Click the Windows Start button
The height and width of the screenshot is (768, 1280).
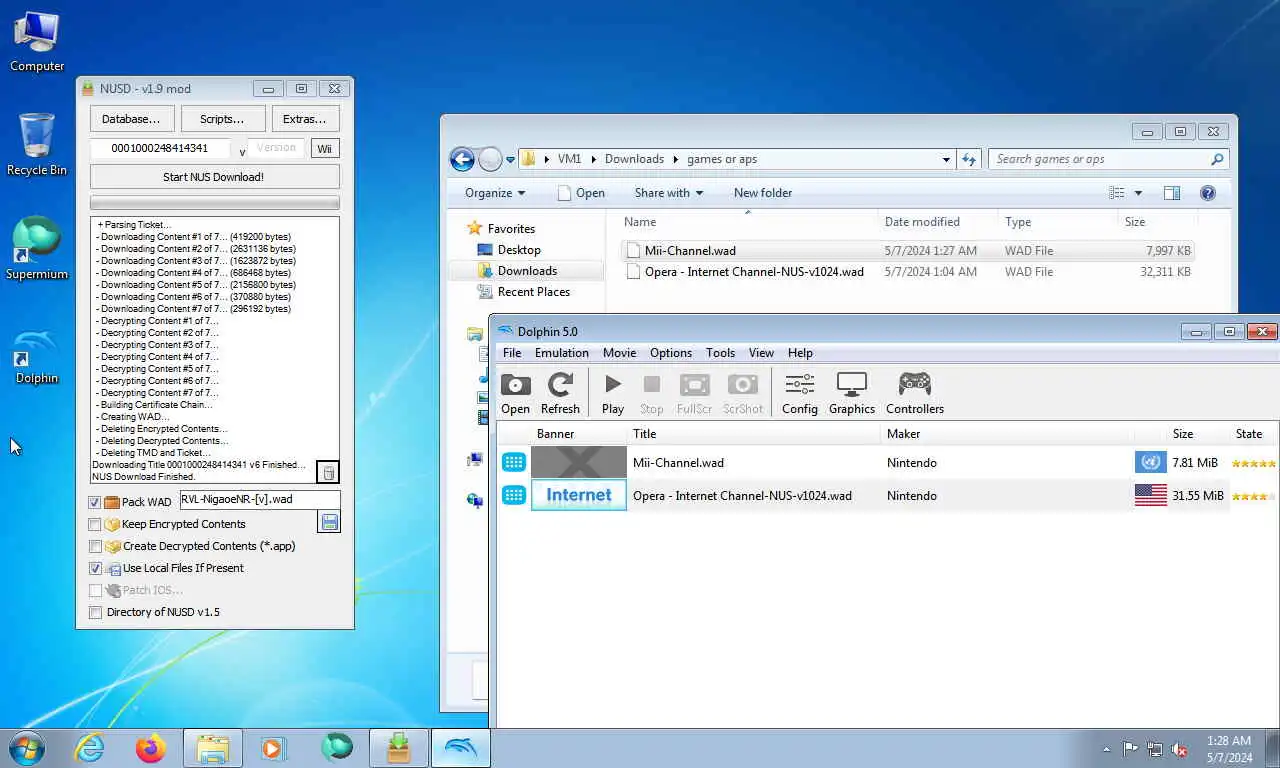tap(26, 748)
